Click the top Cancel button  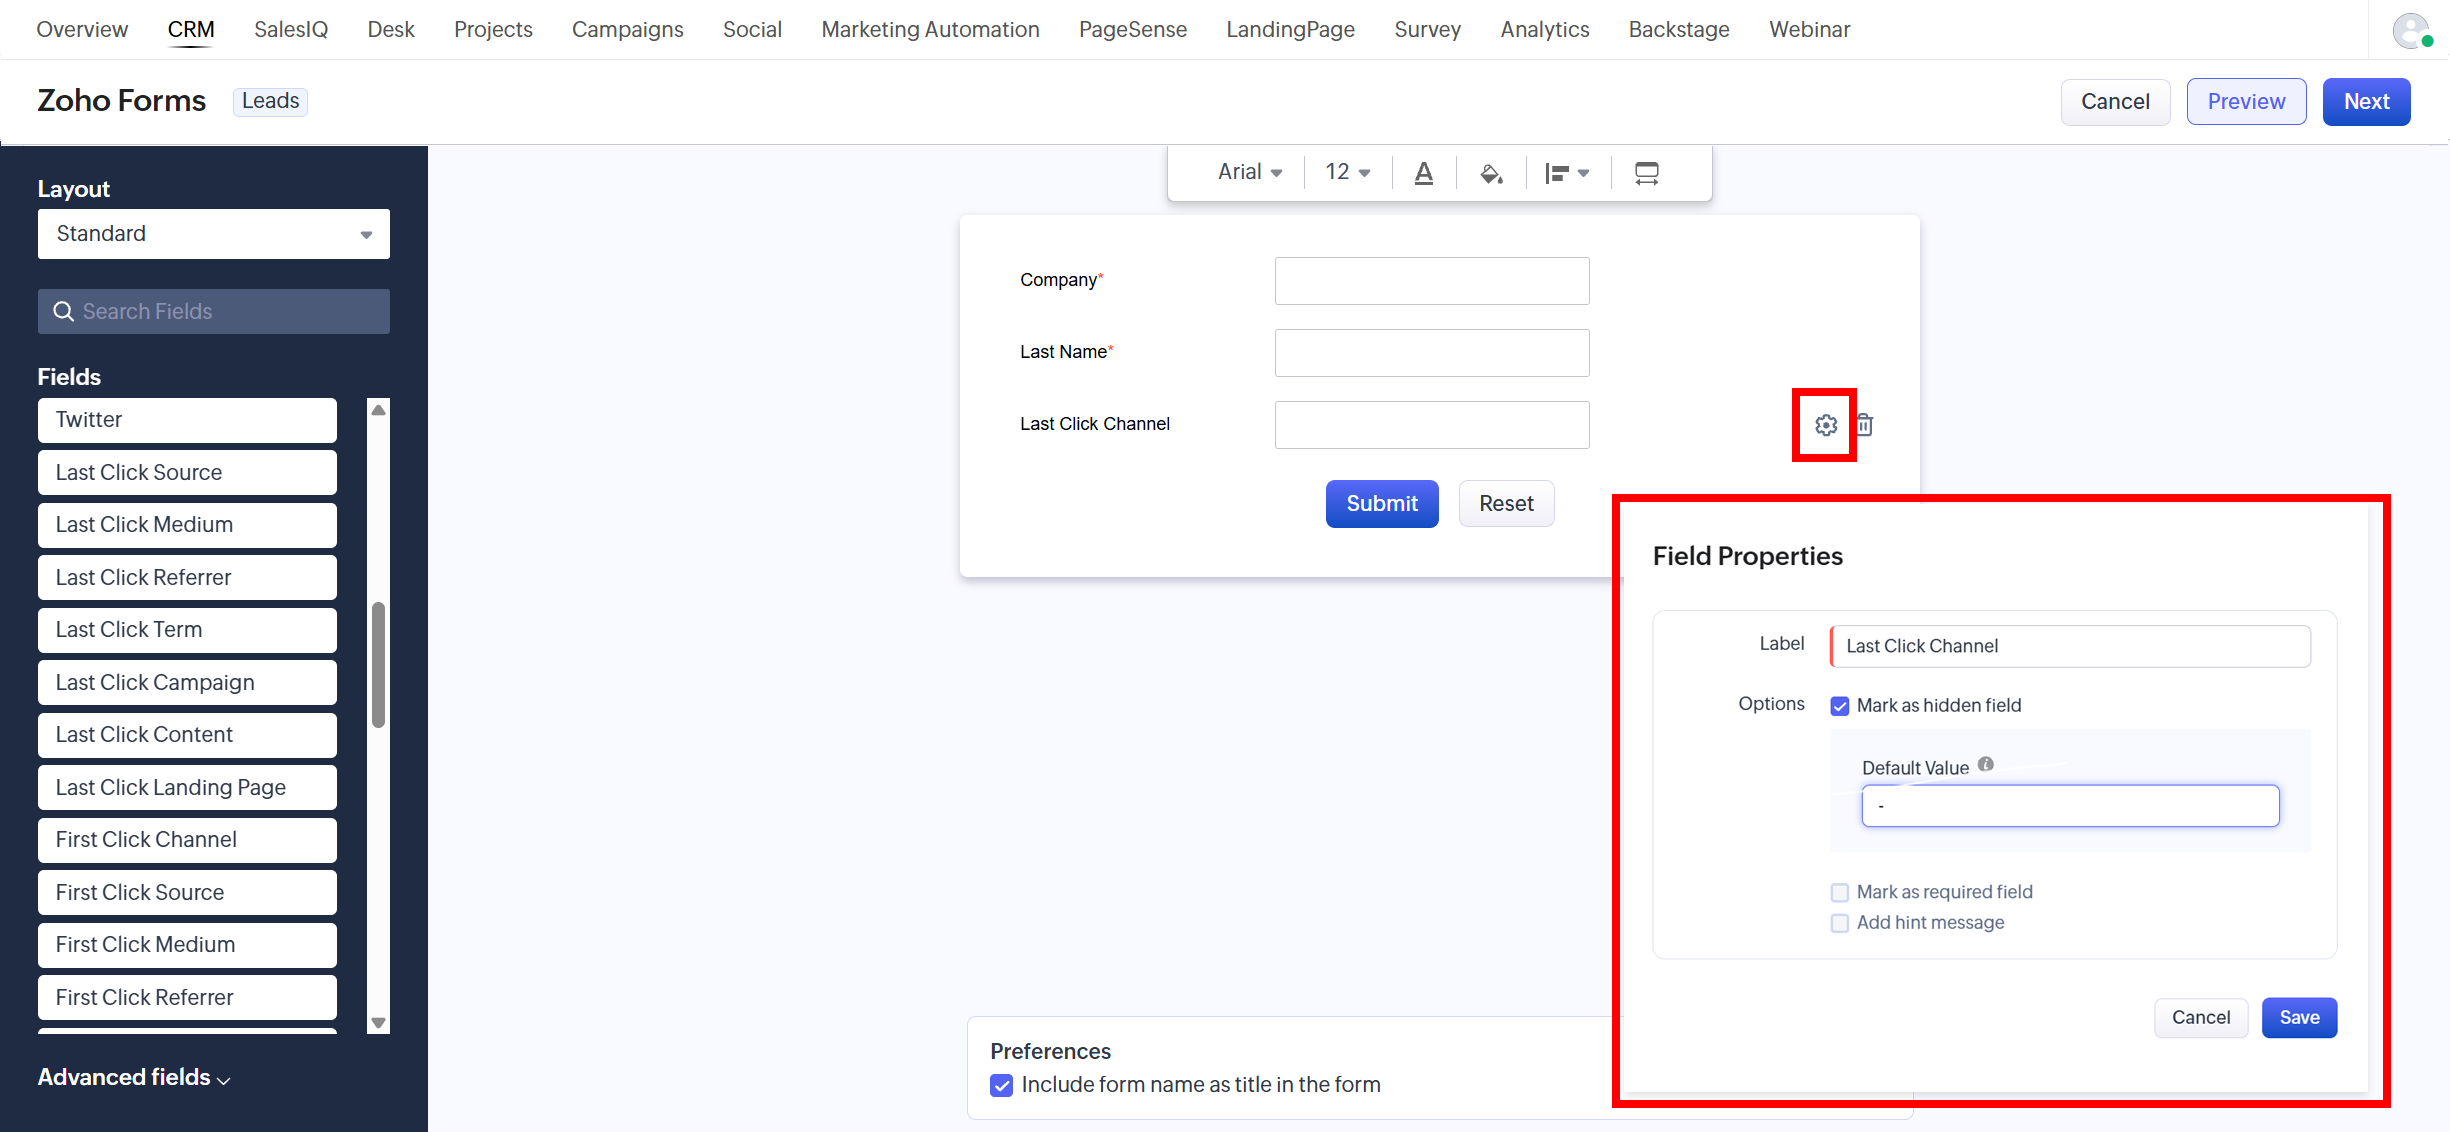pos(2115,102)
